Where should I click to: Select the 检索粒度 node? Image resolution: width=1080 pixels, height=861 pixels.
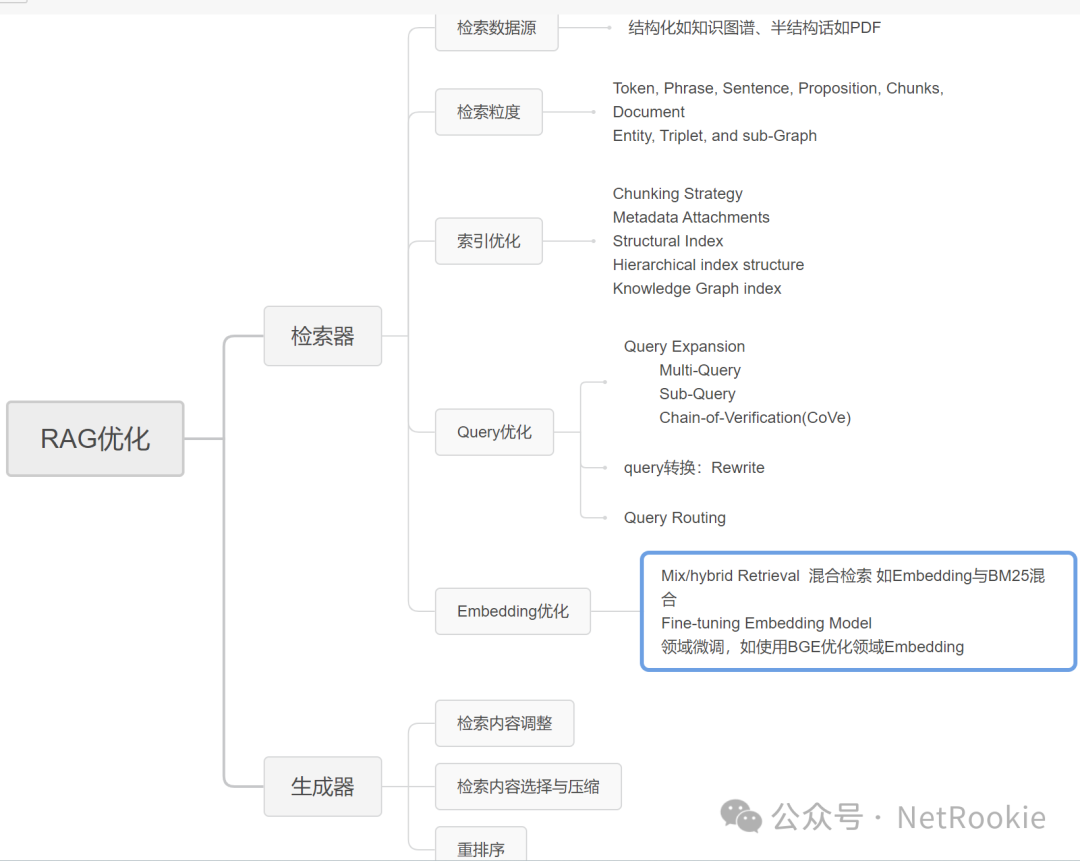point(488,112)
